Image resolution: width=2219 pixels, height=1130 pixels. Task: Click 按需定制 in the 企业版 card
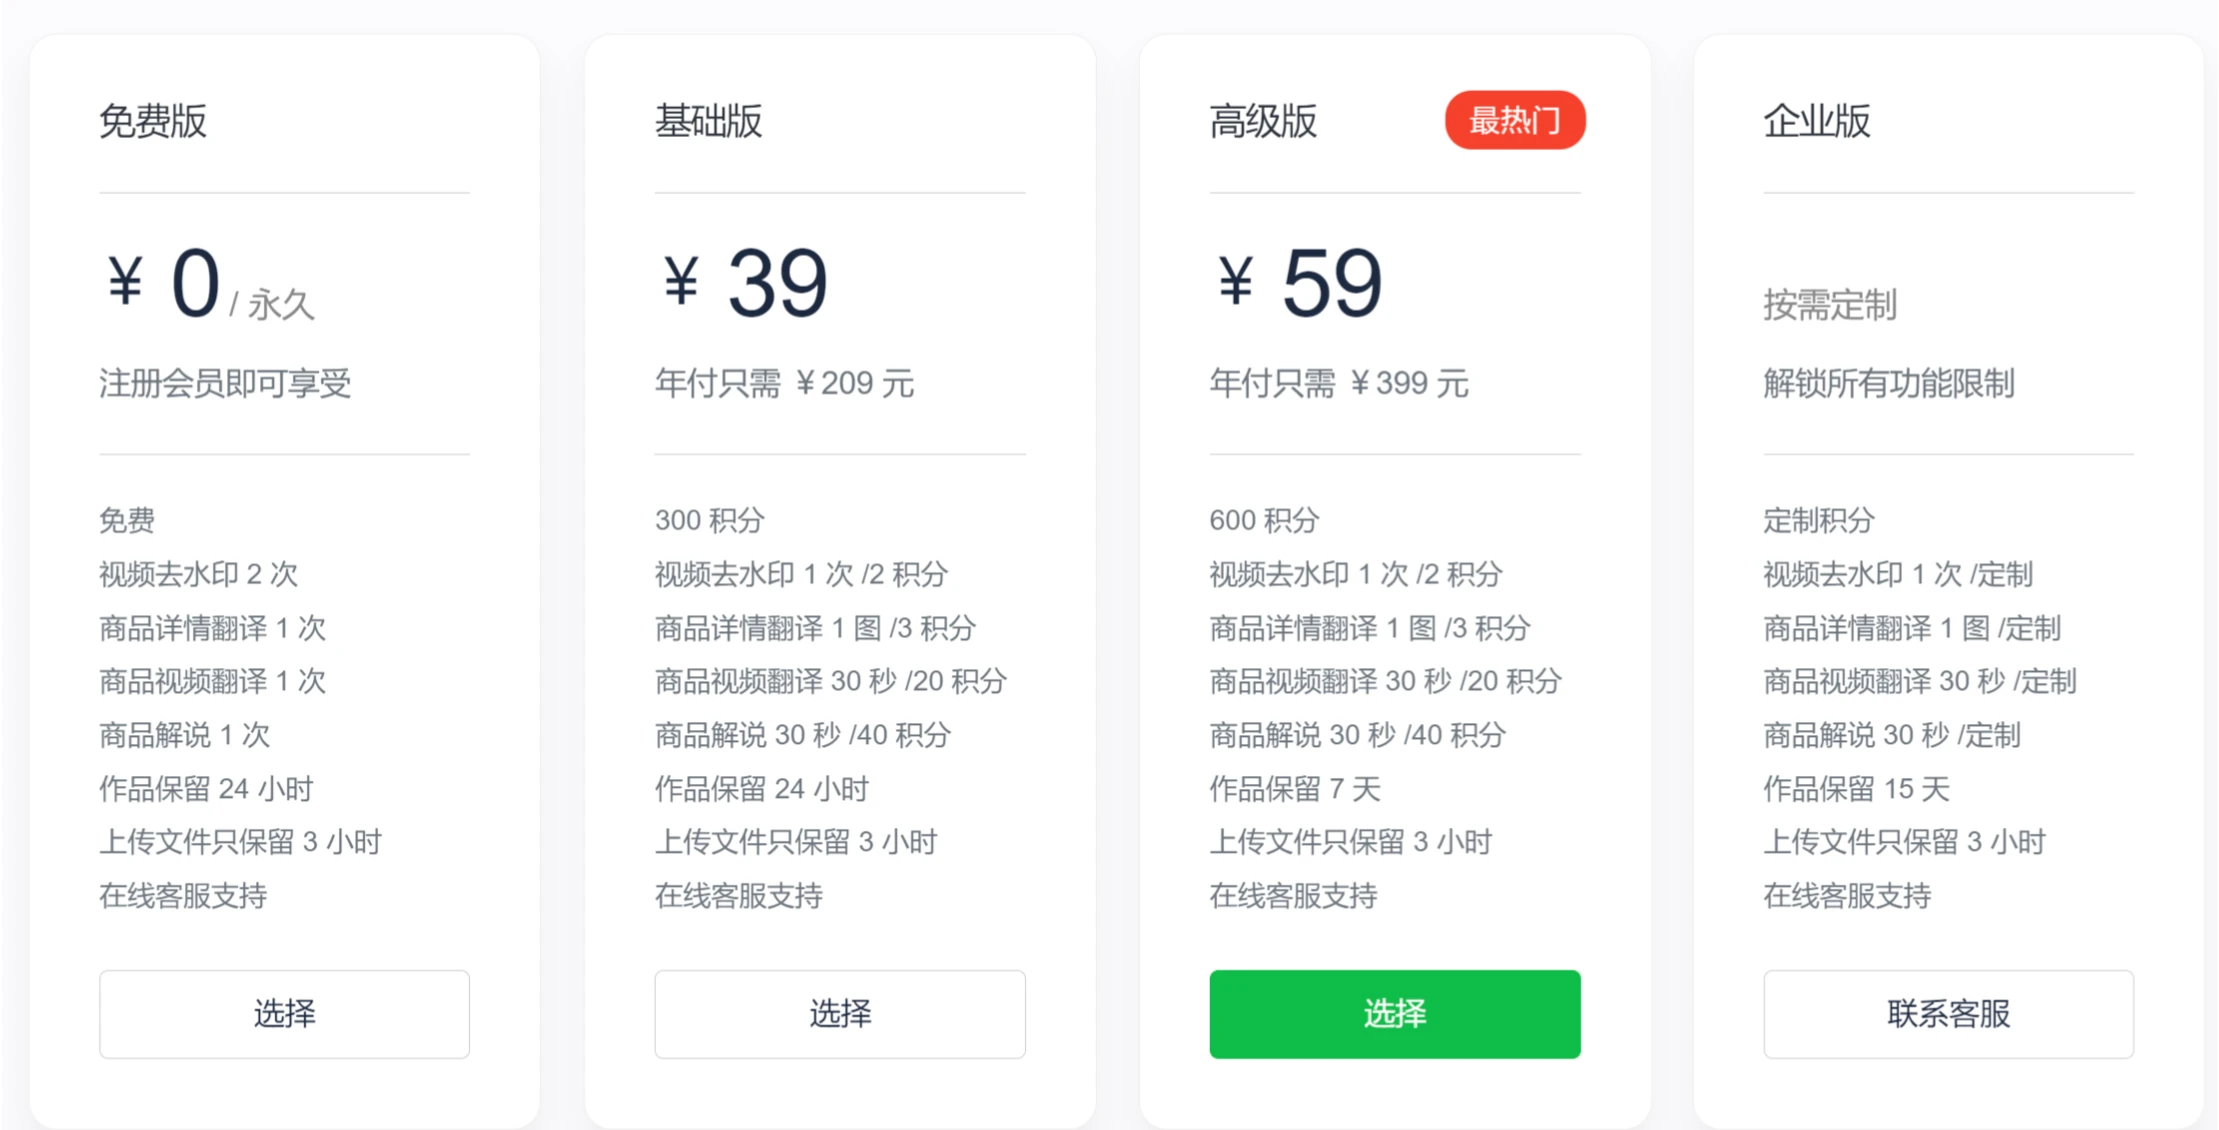1832,306
